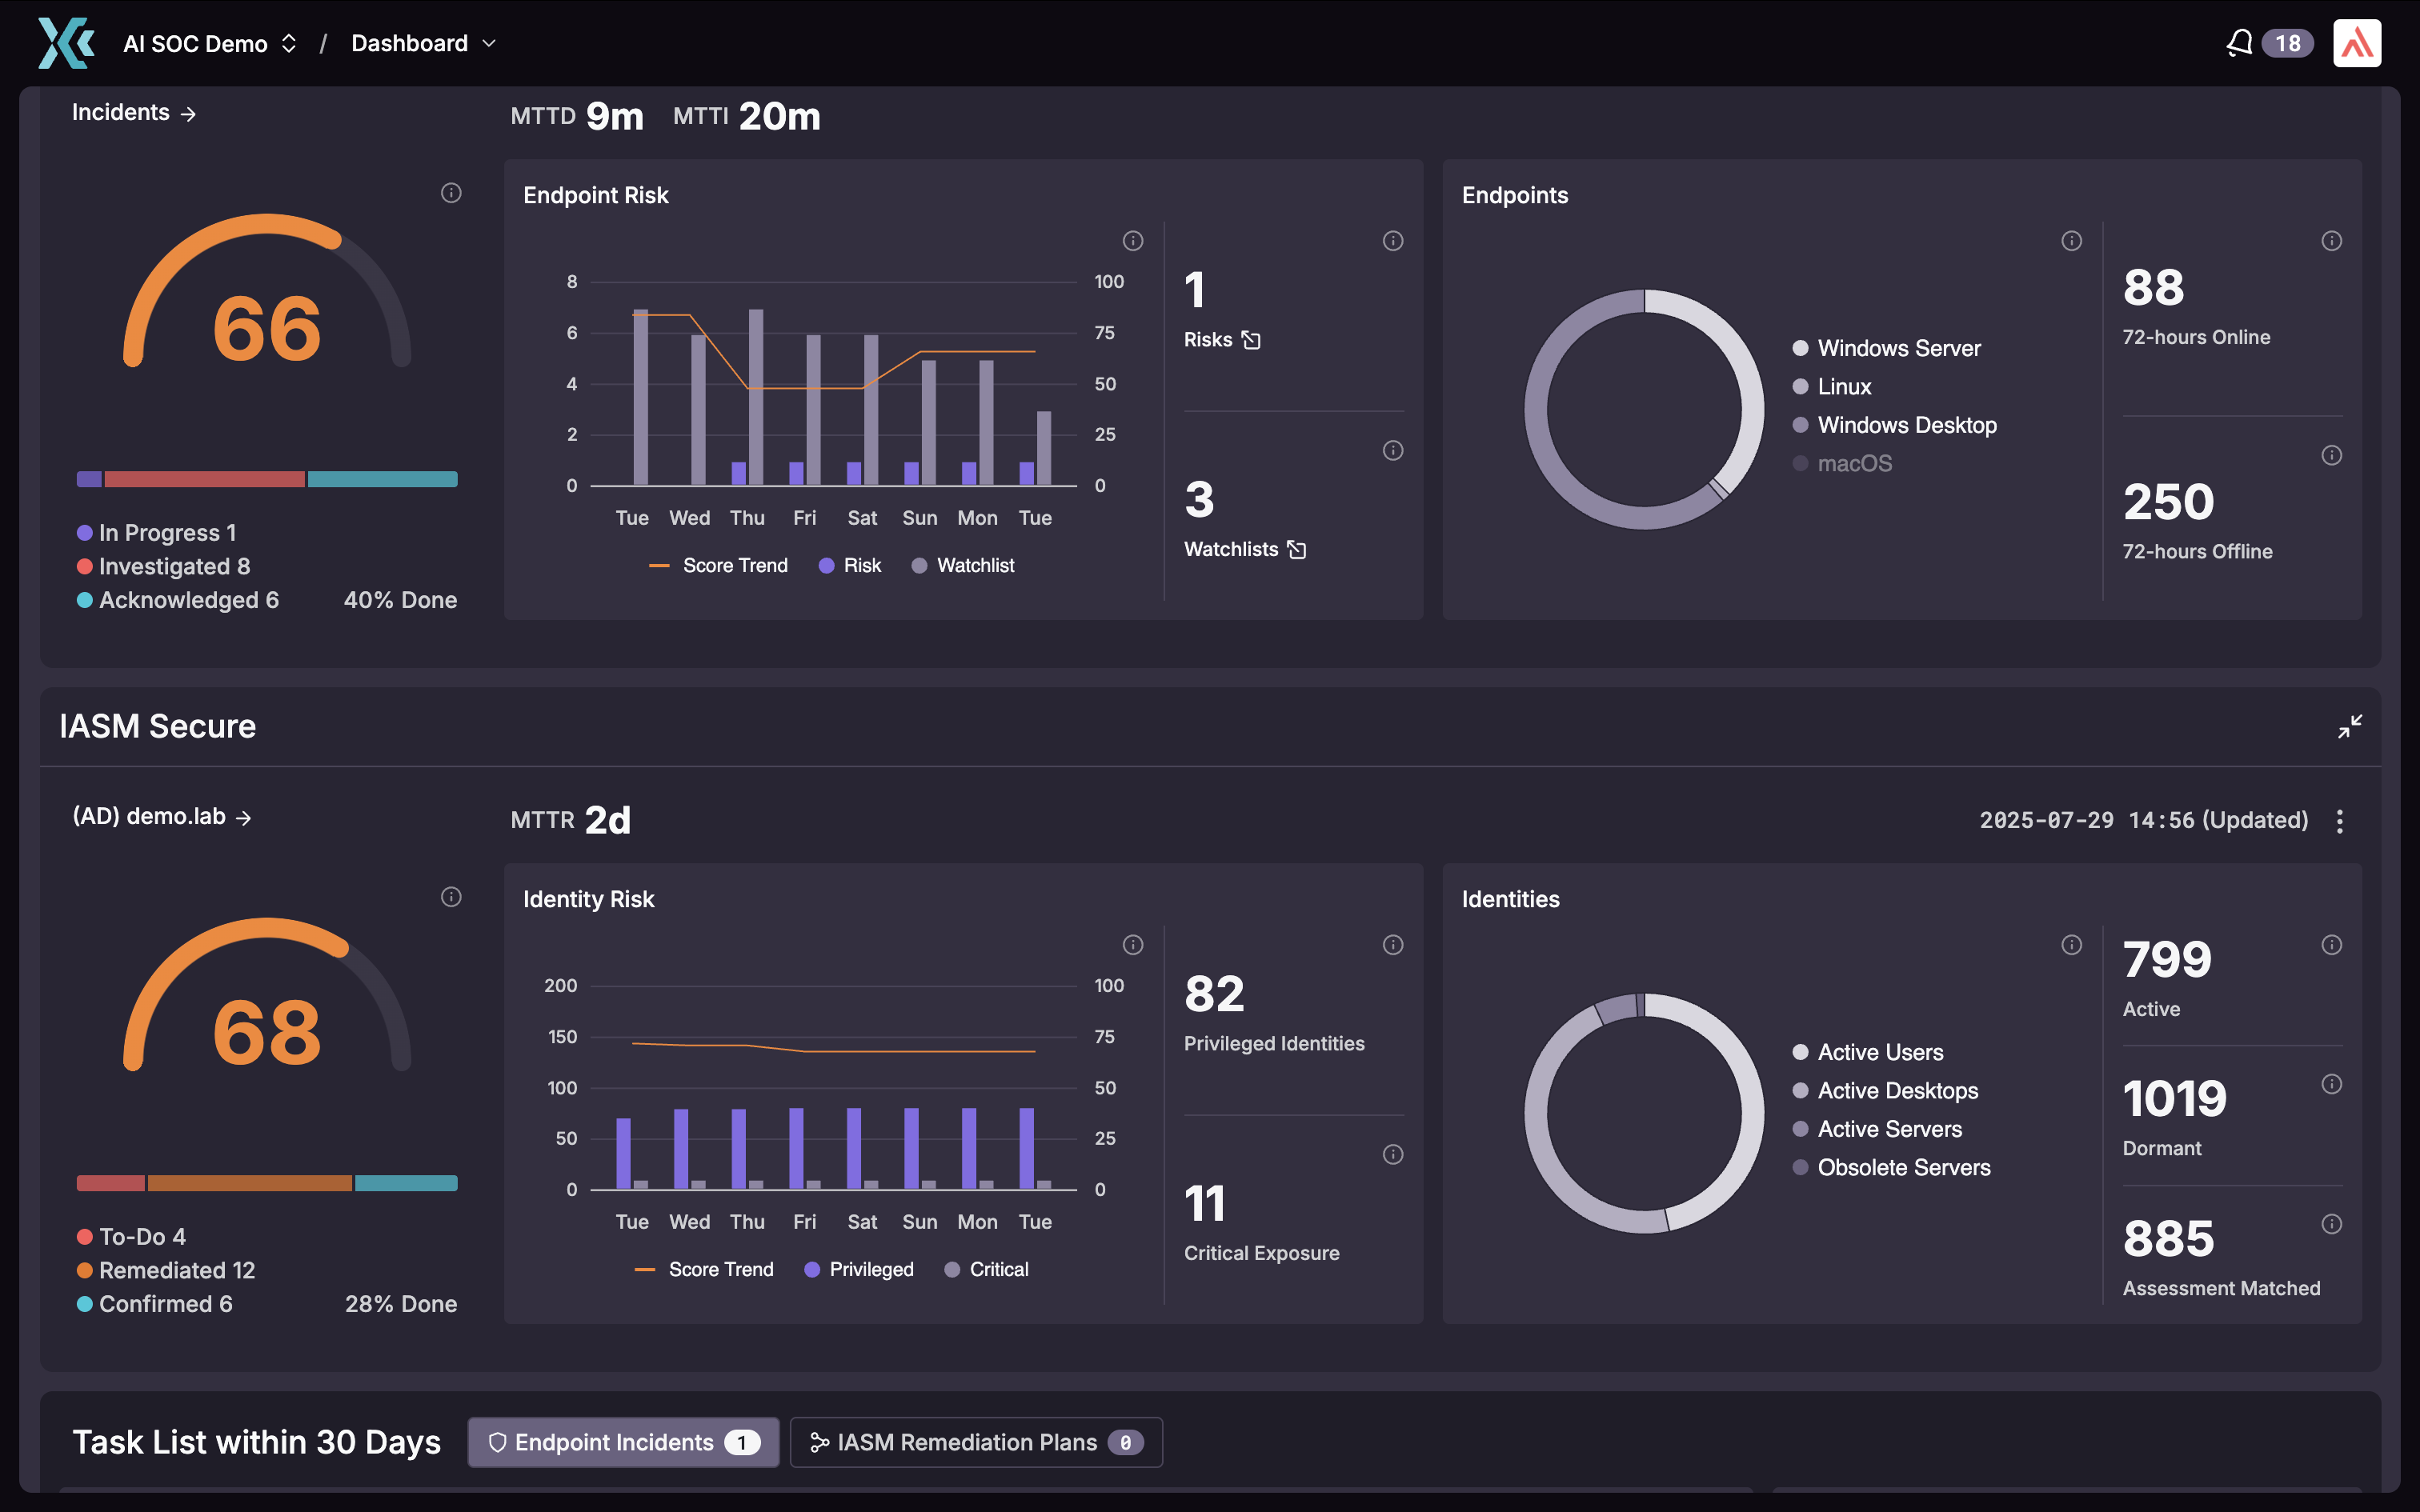The height and width of the screenshot is (1512, 2420).
Task: Select the IASM Remediation Plans tab
Action: coord(975,1442)
